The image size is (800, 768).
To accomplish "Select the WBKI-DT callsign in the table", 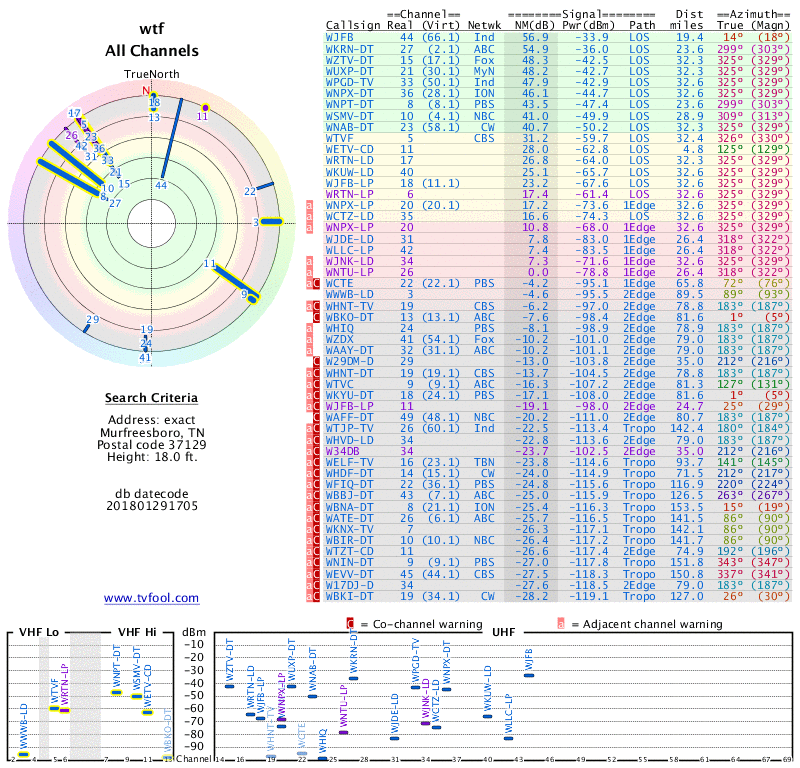I will click(x=349, y=596).
